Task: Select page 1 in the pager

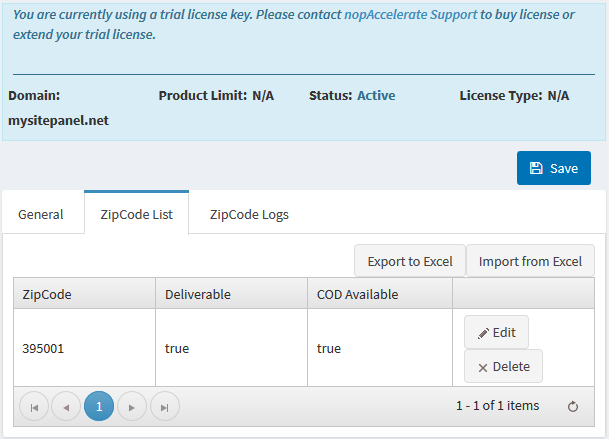Action: pyautogui.click(x=99, y=406)
